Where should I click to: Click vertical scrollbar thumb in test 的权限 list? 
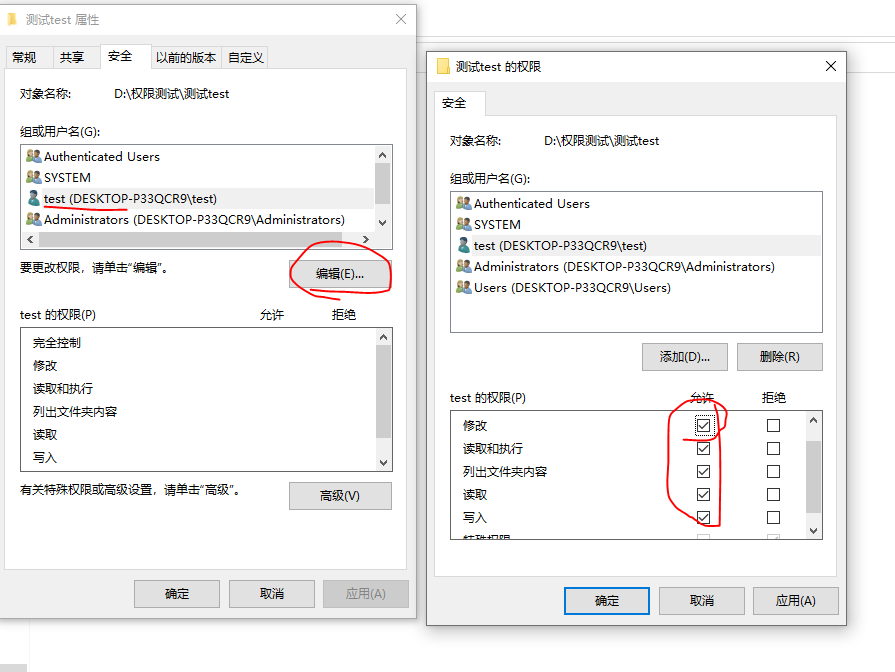click(x=813, y=477)
